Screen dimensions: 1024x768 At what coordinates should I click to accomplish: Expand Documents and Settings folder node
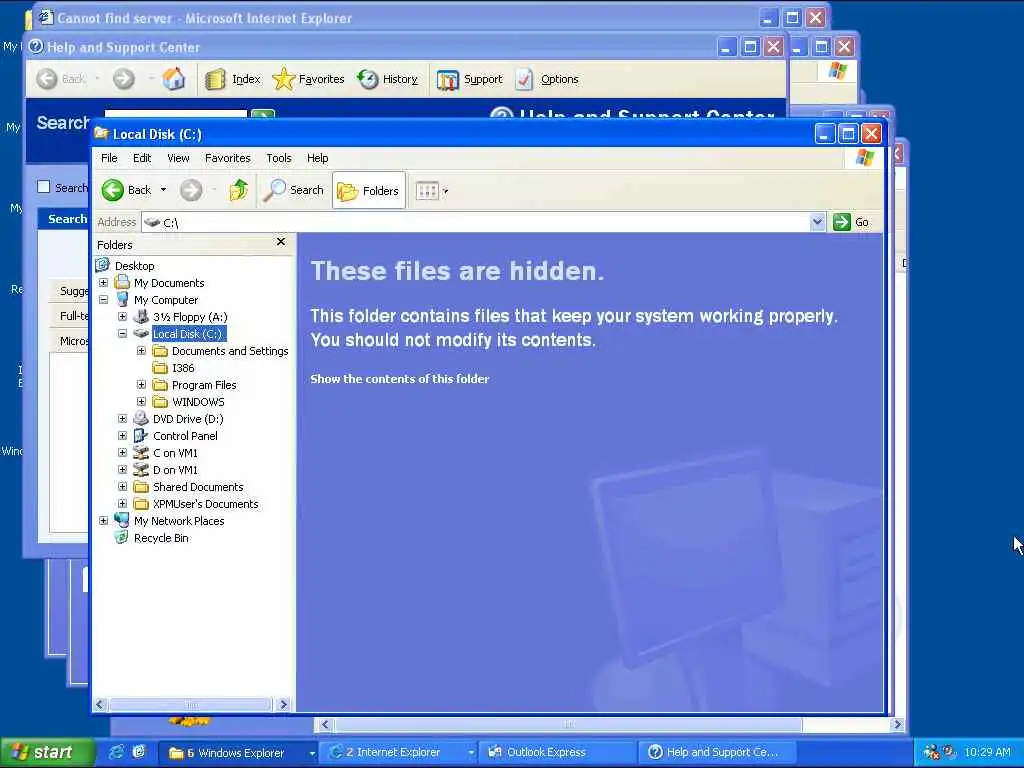(x=141, y=351)
